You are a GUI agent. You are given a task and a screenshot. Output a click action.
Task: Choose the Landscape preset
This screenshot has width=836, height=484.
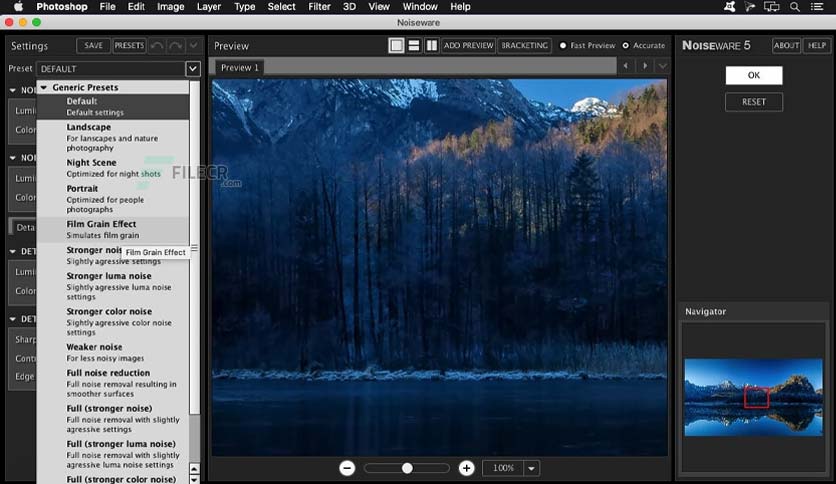click(x=113, y=137)
